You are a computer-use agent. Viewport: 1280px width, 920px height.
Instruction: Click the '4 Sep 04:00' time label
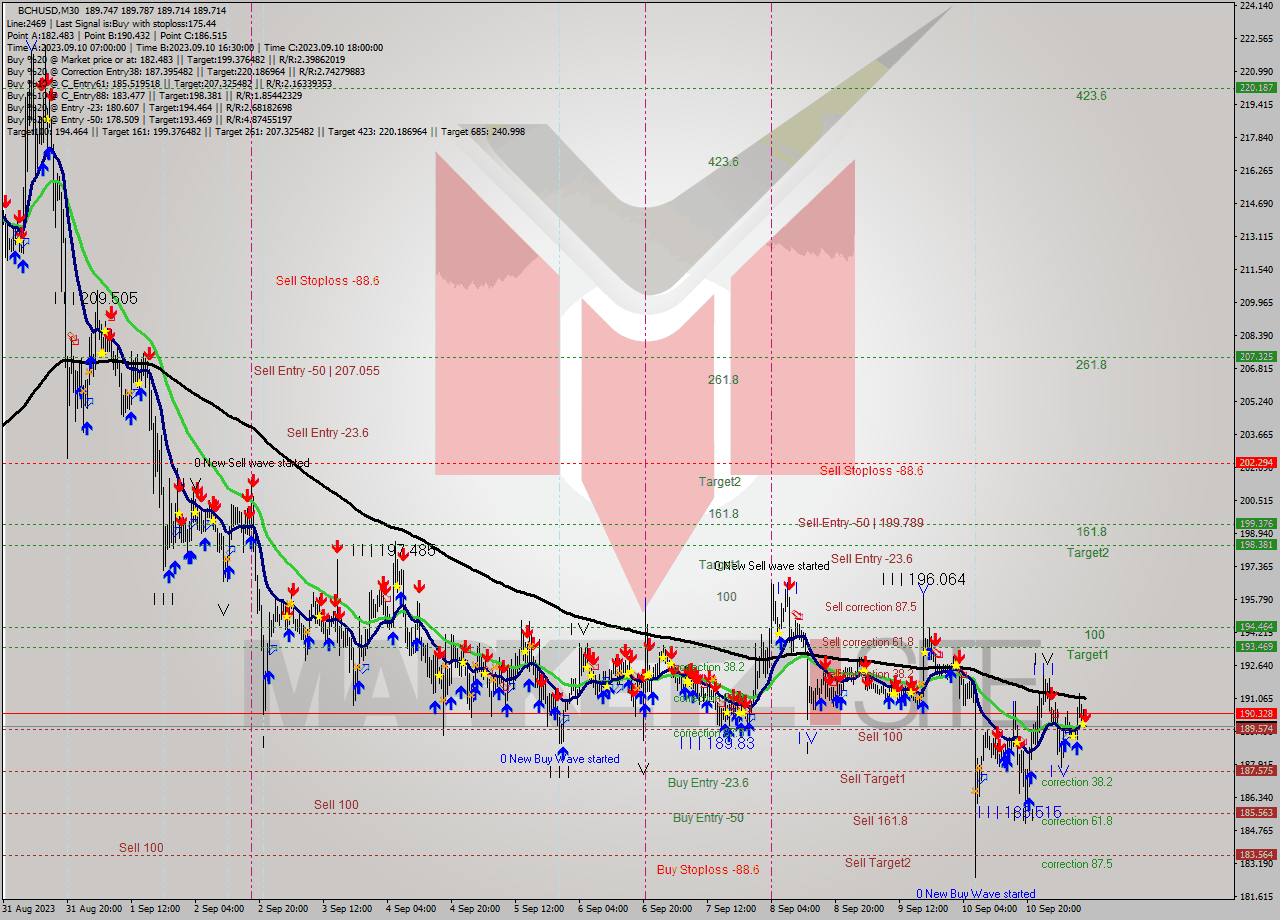click(411, 909)
